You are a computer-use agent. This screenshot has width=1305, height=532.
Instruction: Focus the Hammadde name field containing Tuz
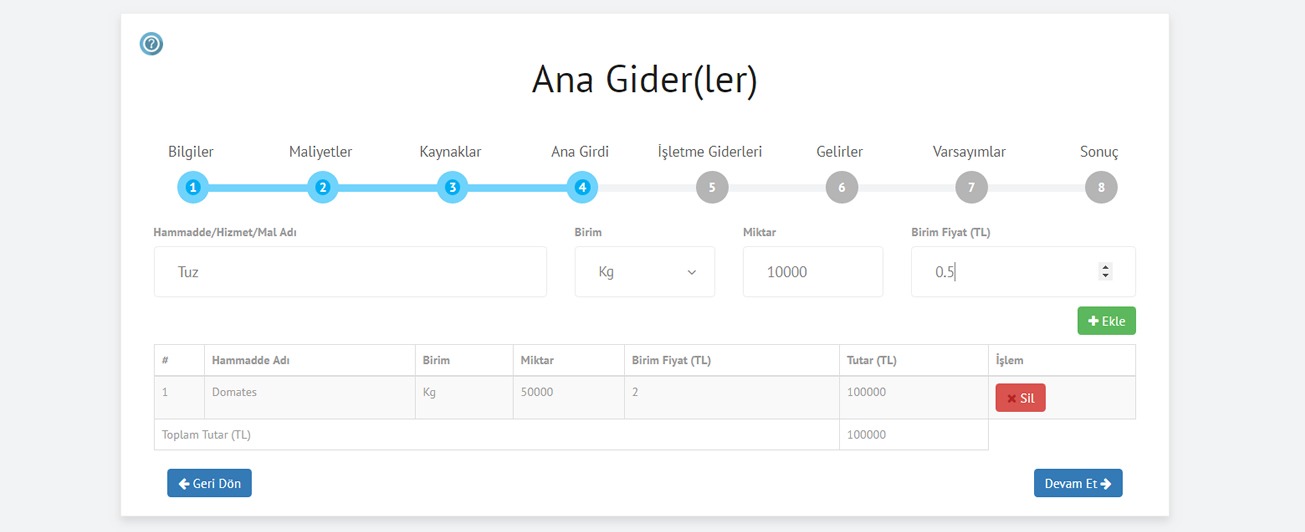[350, 272]
